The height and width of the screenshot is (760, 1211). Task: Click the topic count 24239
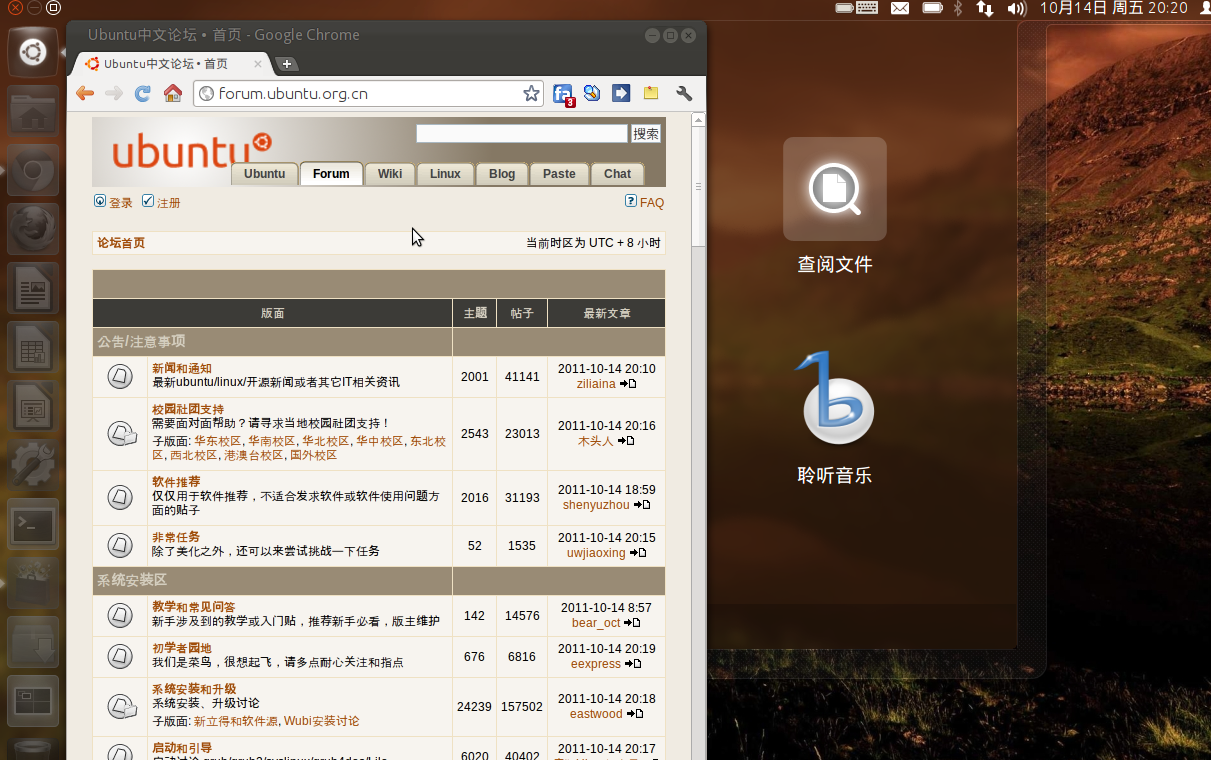tap(474, 706)
